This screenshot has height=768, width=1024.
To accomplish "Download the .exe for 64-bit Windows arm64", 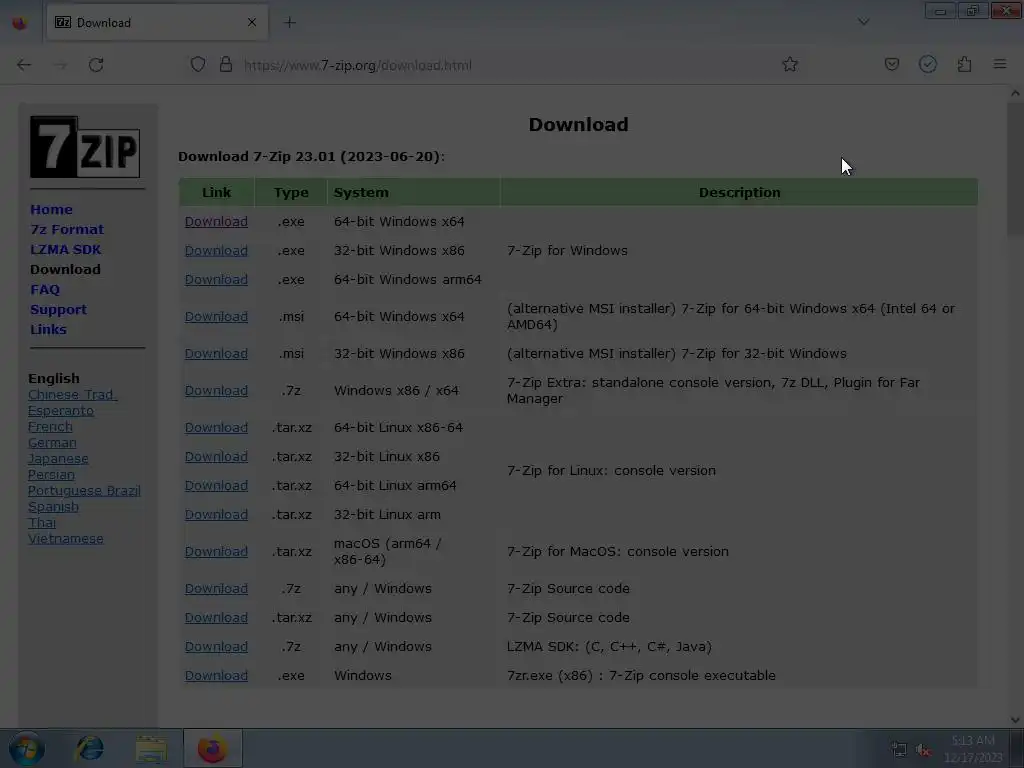I will 216,280.
